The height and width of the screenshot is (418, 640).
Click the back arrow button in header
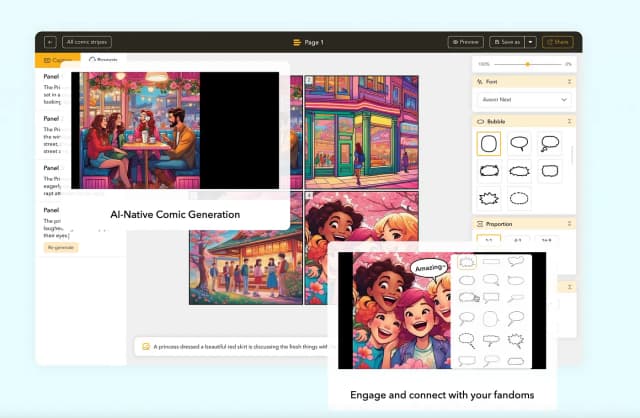click(50, 42)
